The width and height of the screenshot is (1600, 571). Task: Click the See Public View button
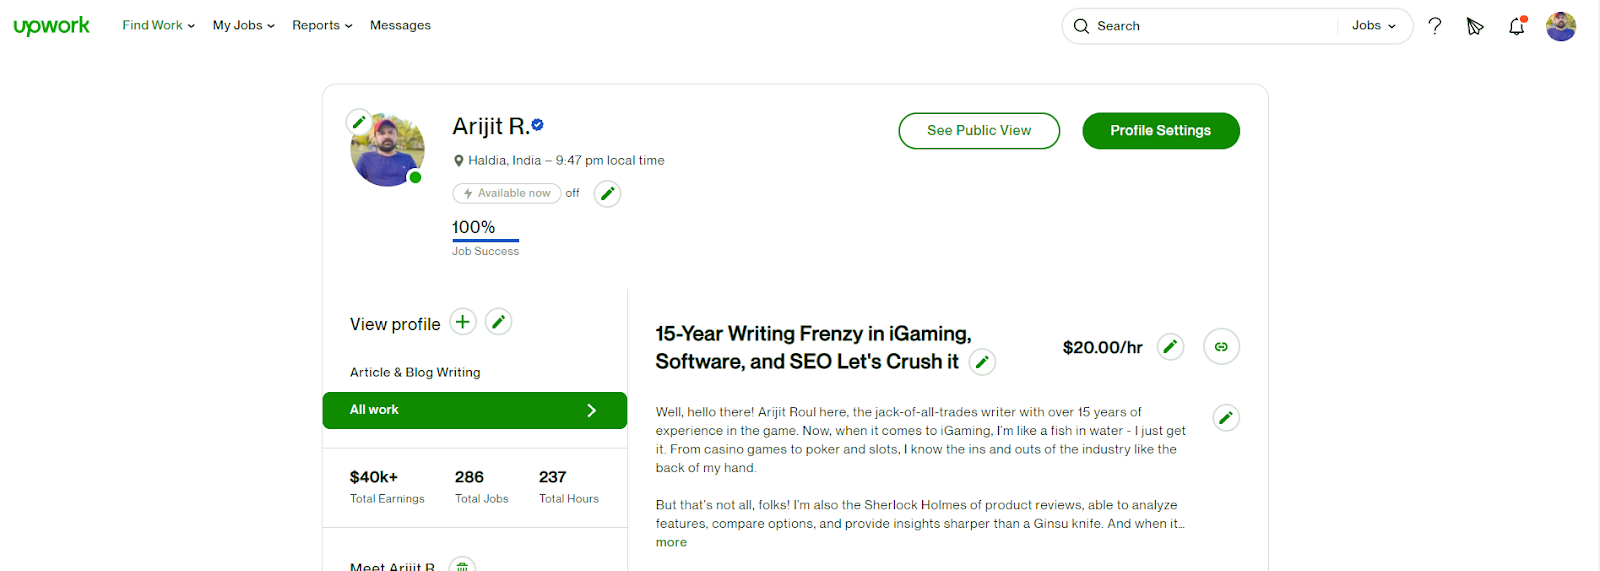(979, 131)
